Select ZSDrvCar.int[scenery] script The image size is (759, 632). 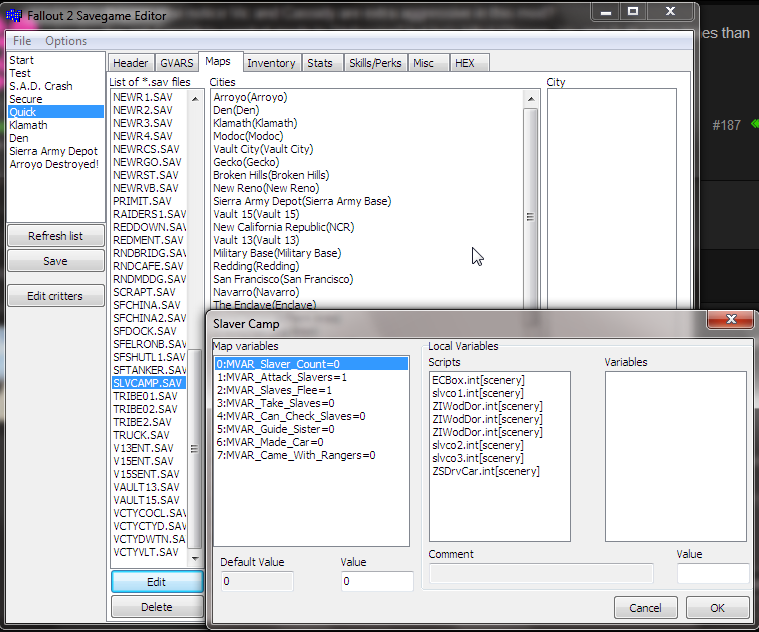pyautogui.click(x=500, y=471)
